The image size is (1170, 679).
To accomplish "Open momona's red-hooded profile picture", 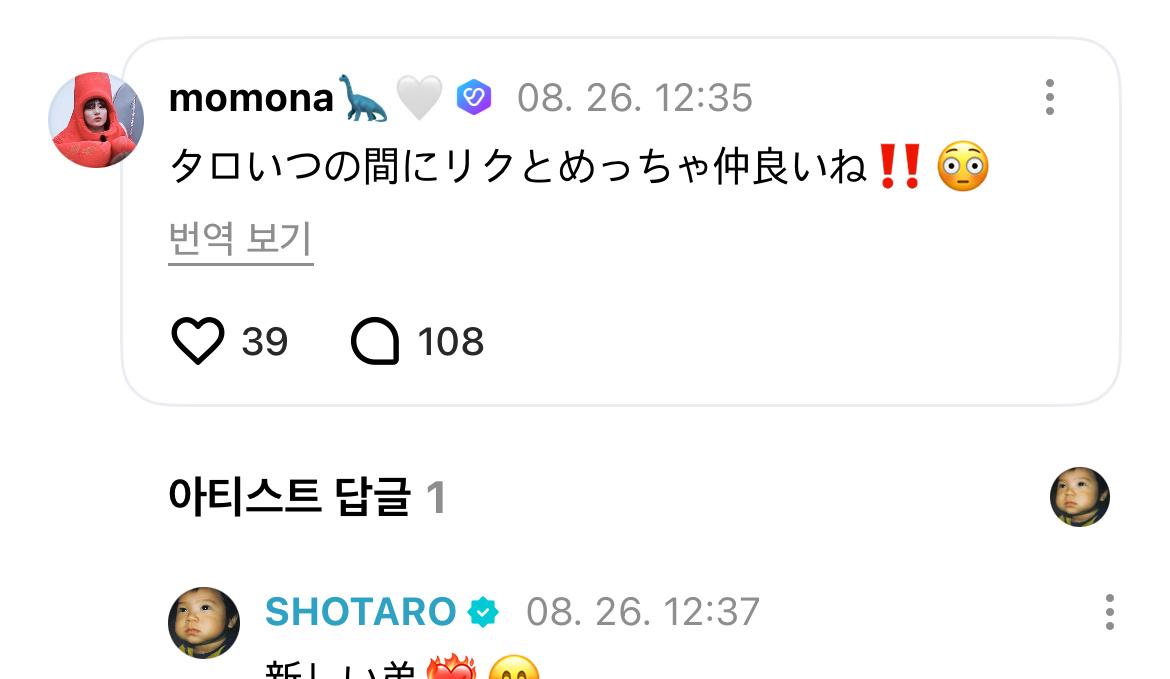I will tap(96, 119).
